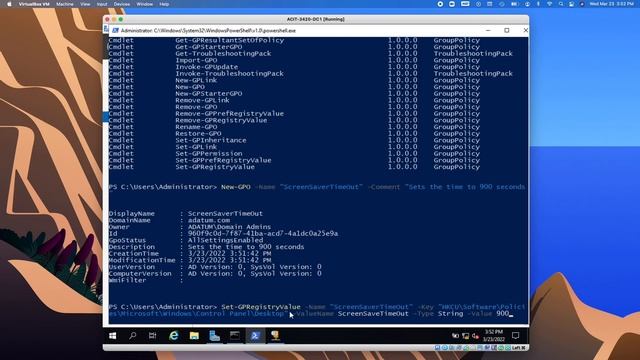
Task: Click the text Set-GPRegistryValue in cmdlet list
Action: (x=215, y=167)
